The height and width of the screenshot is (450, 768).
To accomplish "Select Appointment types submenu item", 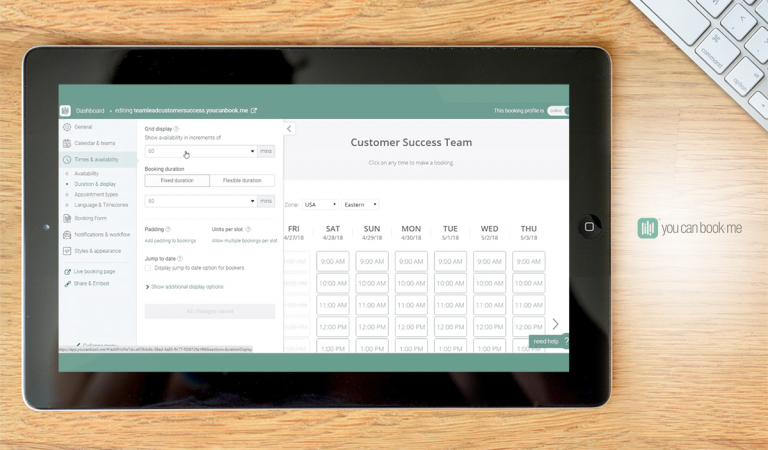I will click(x=96, y=194).
